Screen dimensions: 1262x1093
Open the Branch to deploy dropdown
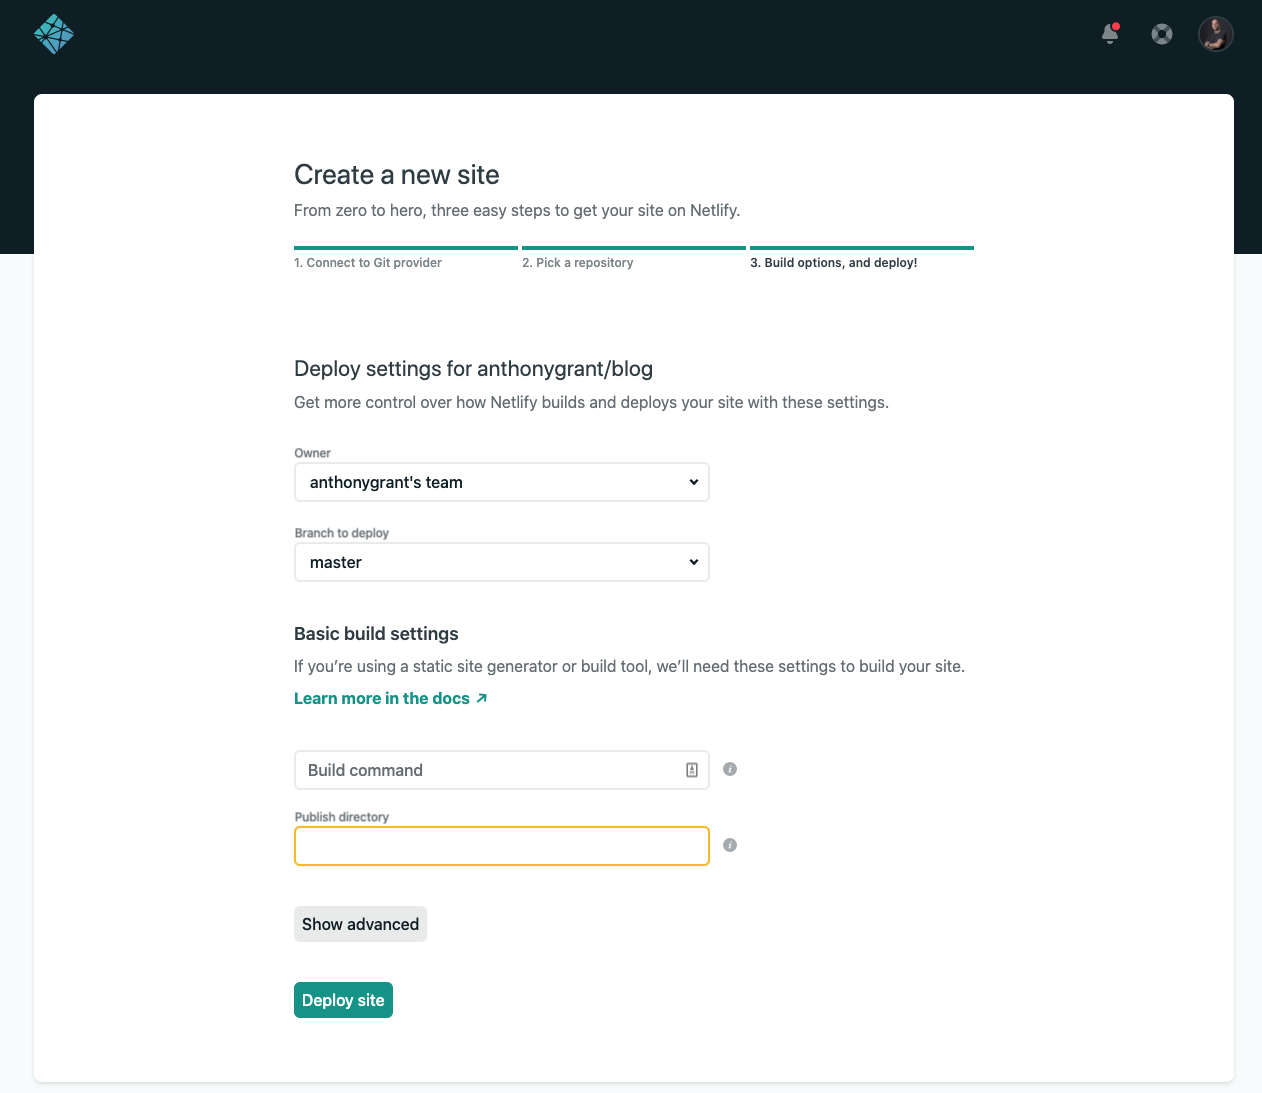[501, 562]
